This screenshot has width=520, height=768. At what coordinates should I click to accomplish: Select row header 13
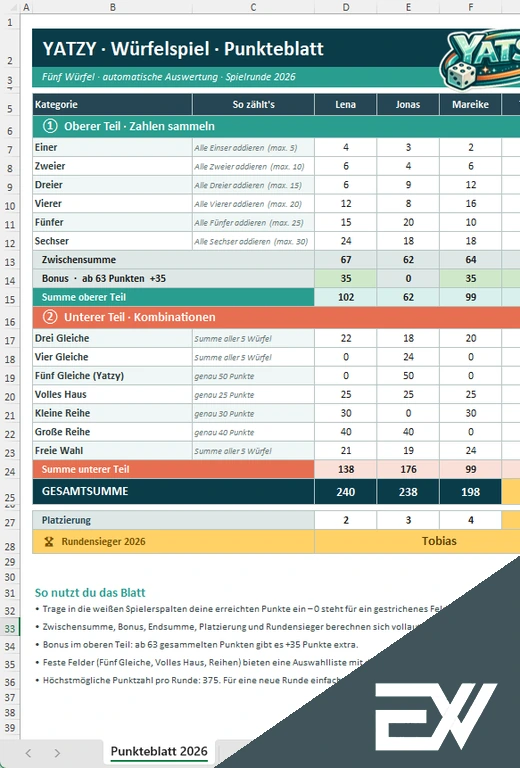[x=10, y=262]
